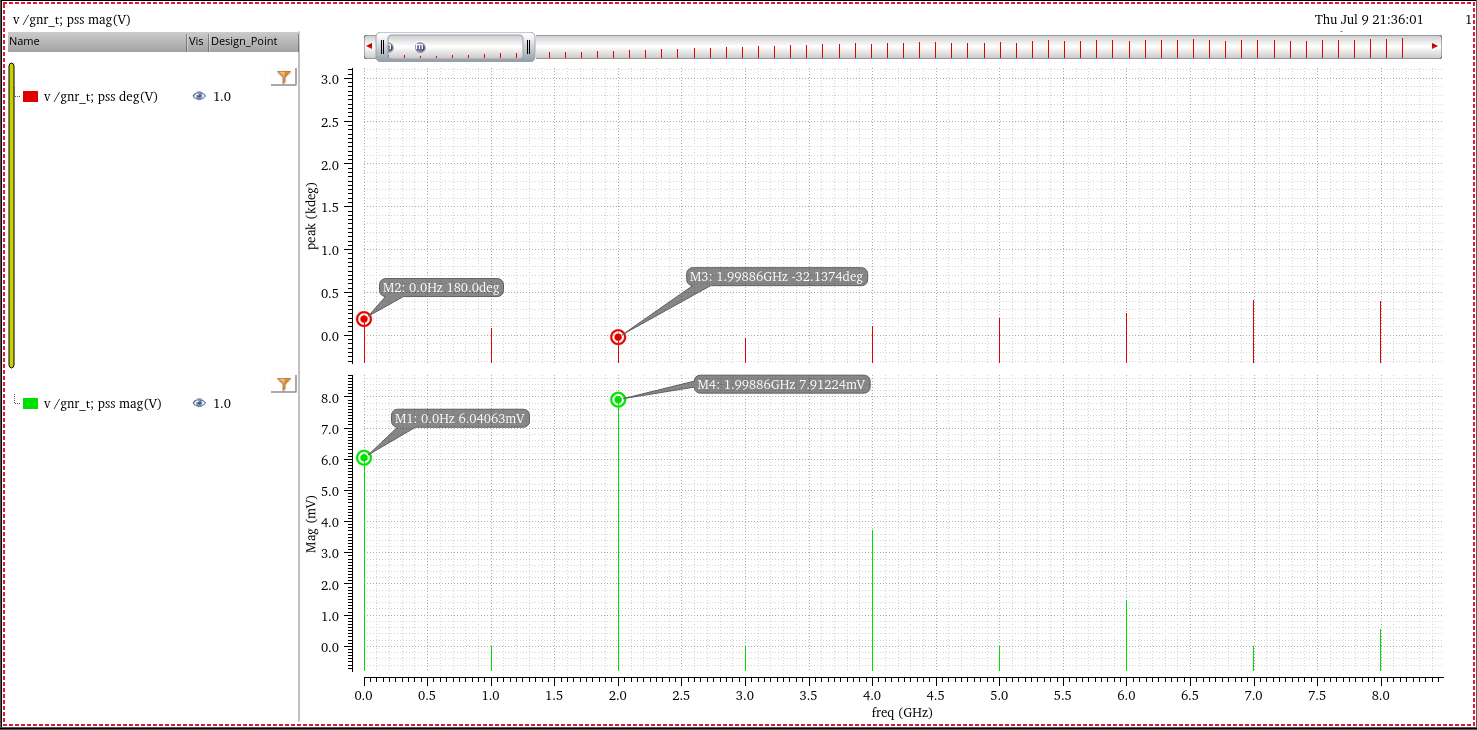
Task: Select the 'v /gnr_t; pss deg(V)' trace entry
Action: point(100,96)
